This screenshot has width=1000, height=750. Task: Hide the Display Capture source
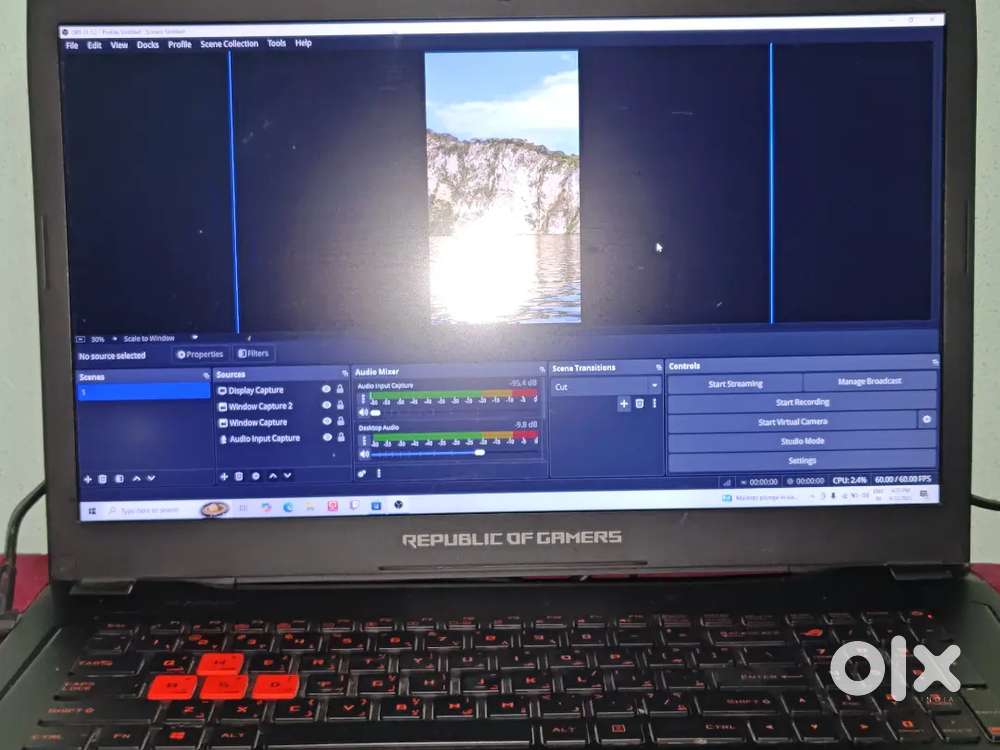(326, 390)
